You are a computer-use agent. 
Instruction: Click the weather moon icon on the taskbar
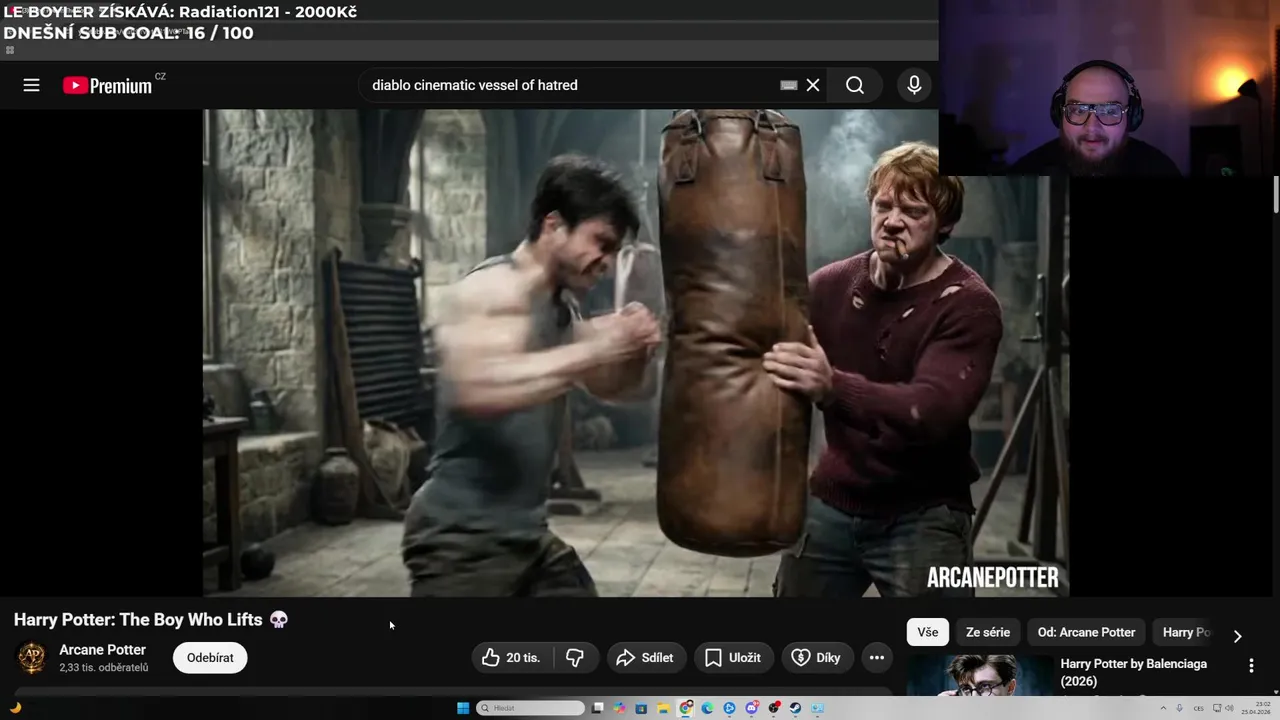[x=15, y=708]
